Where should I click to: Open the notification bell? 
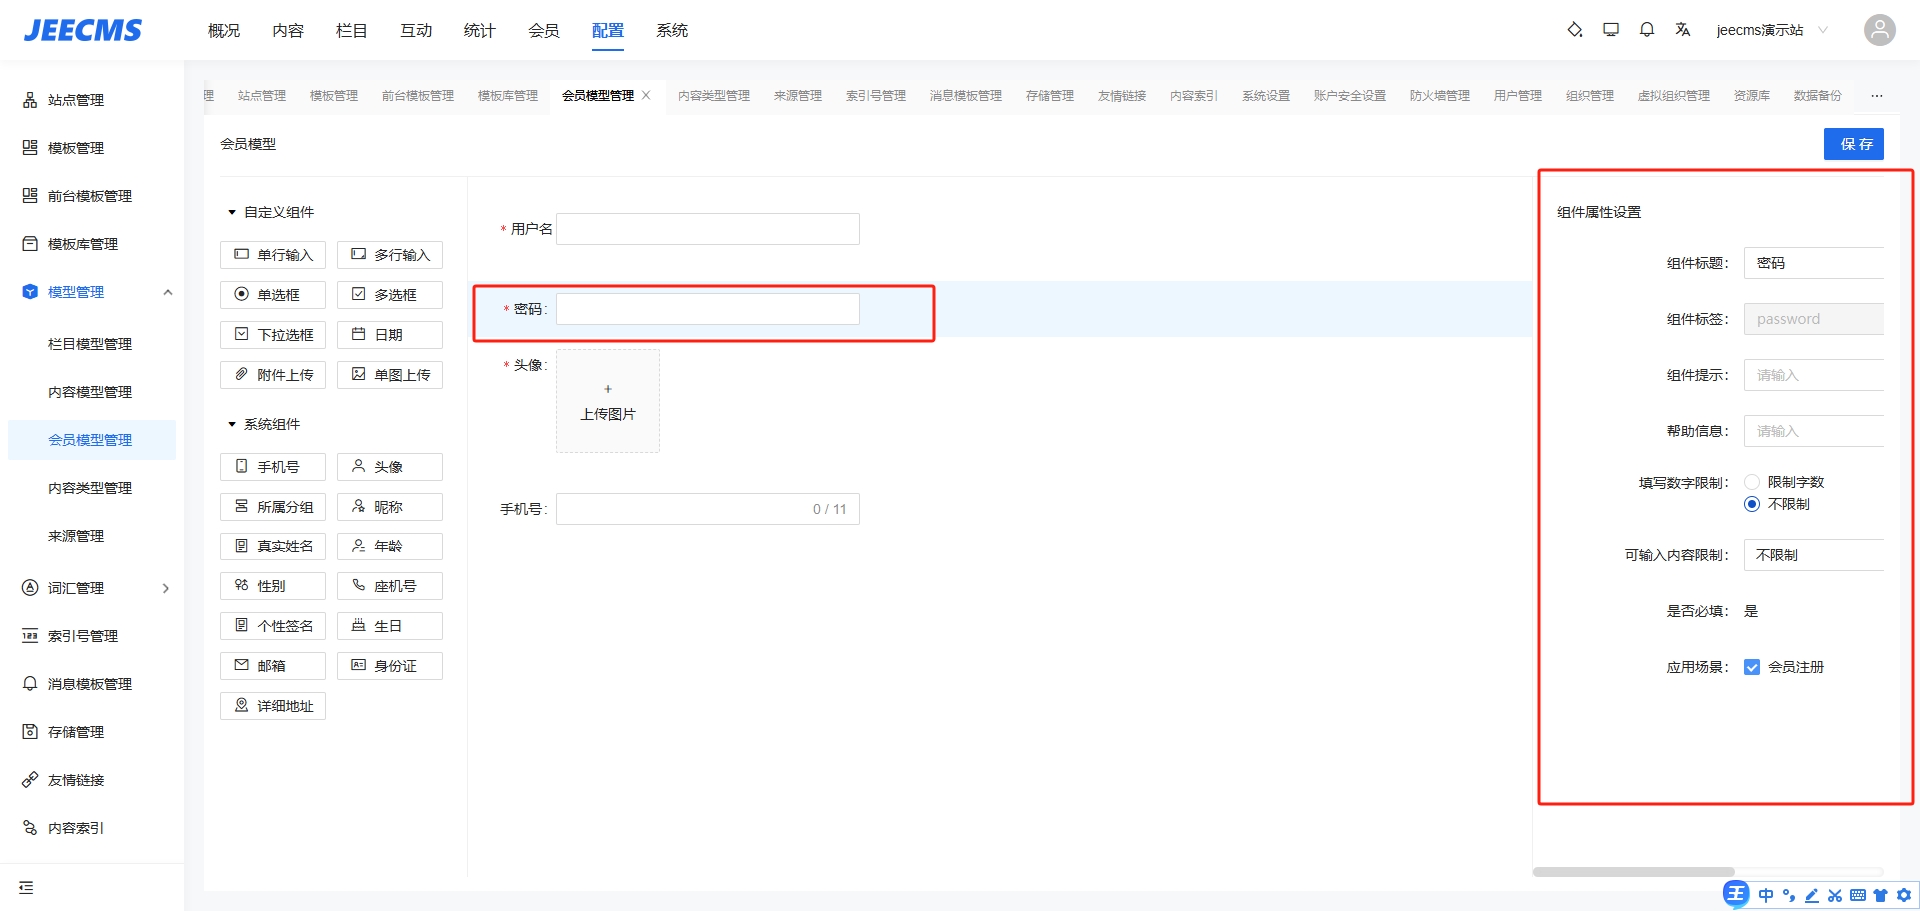coord(1647,30)
